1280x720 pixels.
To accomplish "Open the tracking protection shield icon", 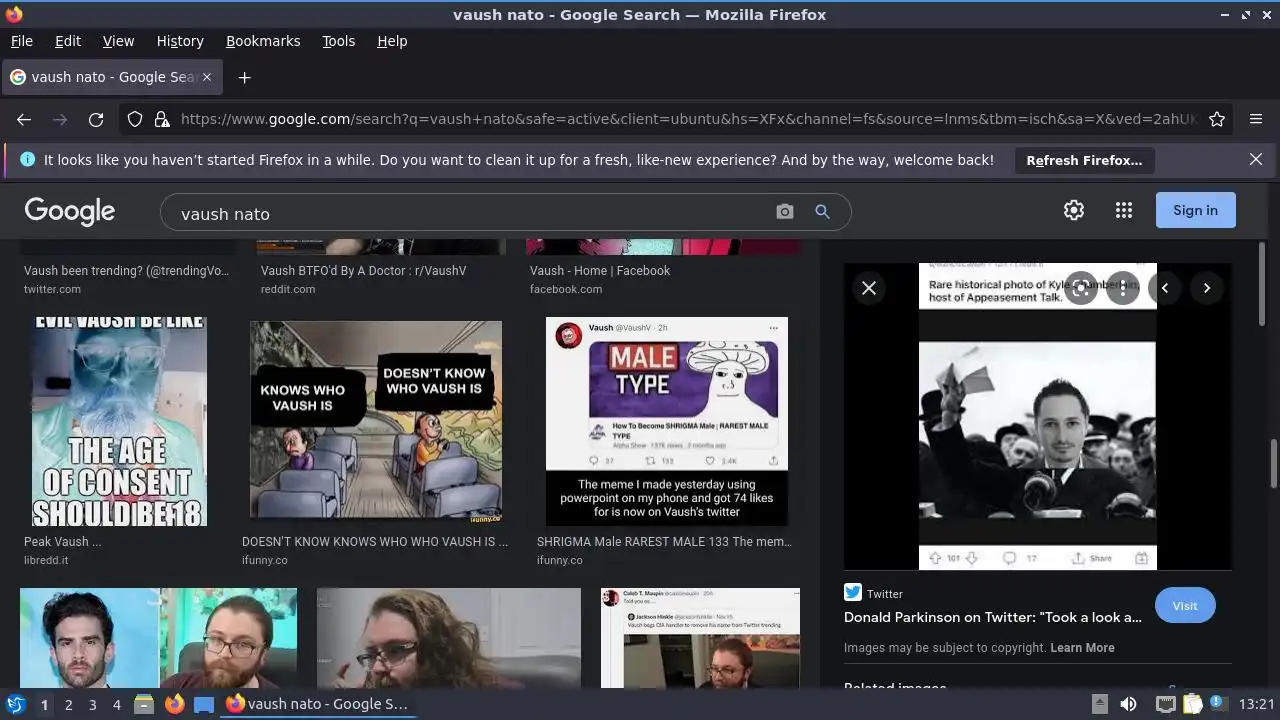I will click(x=135, y=119).
